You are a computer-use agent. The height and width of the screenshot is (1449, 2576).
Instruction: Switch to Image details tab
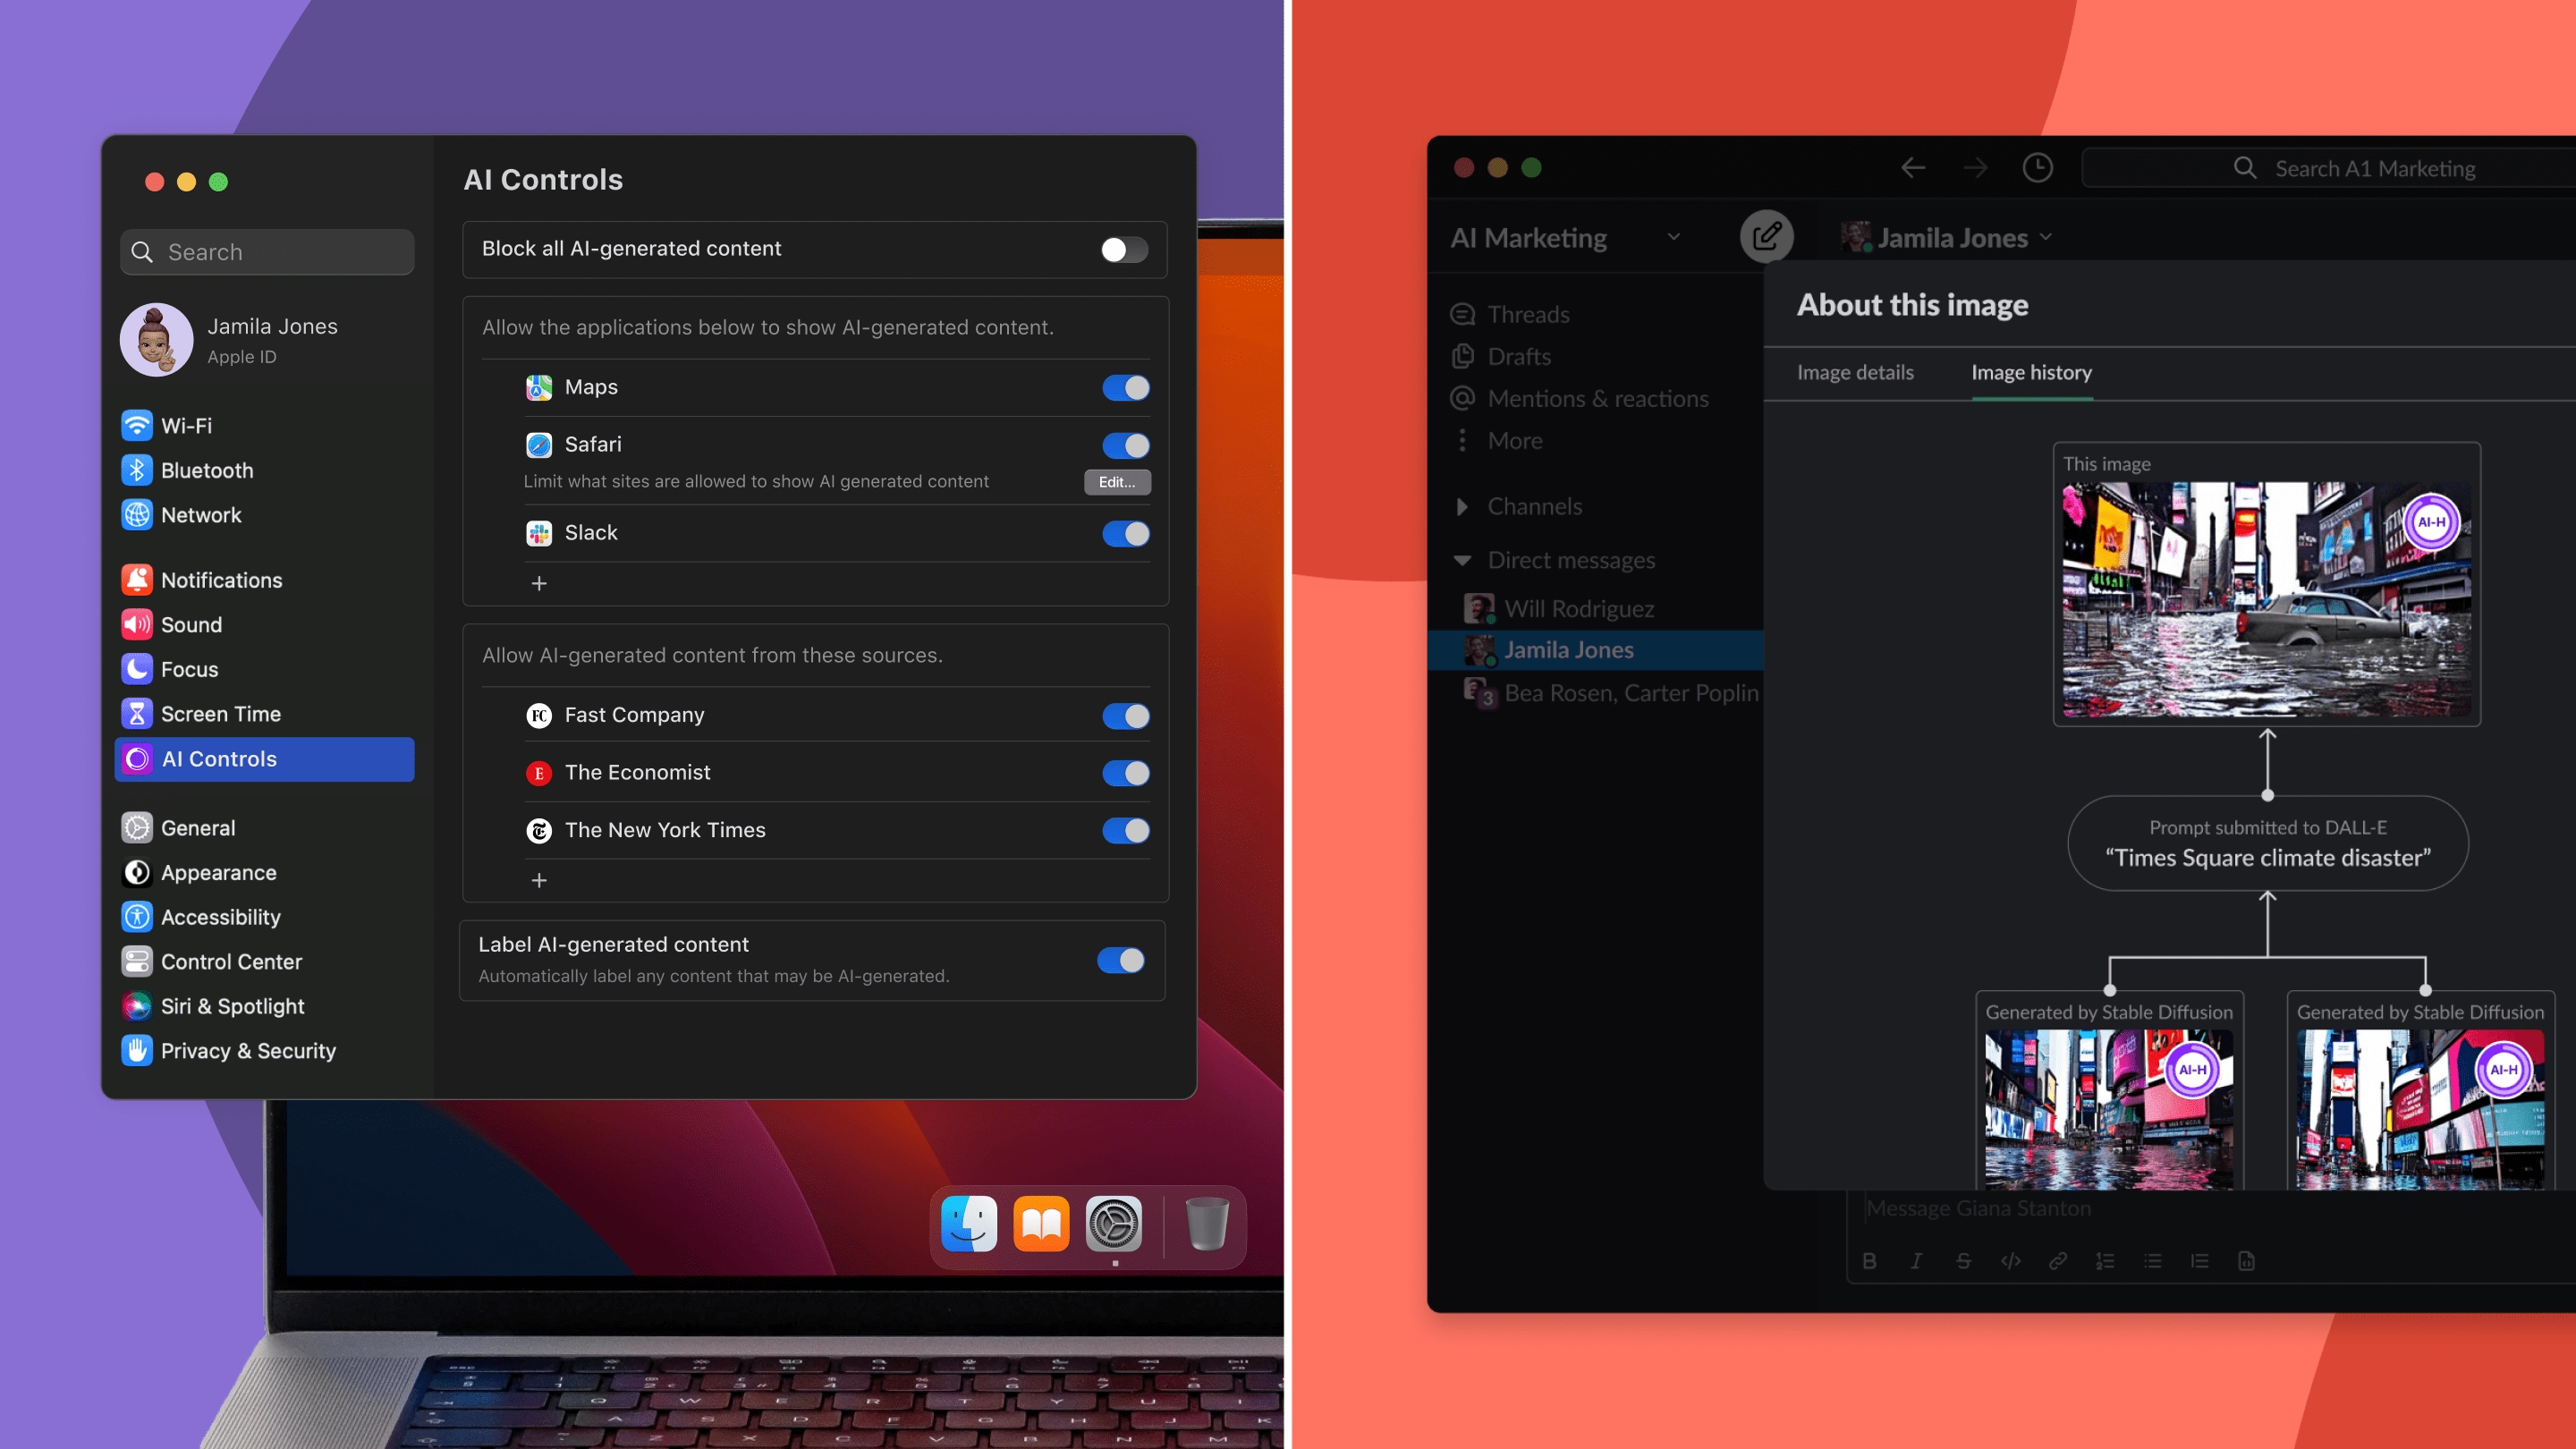1855,372
